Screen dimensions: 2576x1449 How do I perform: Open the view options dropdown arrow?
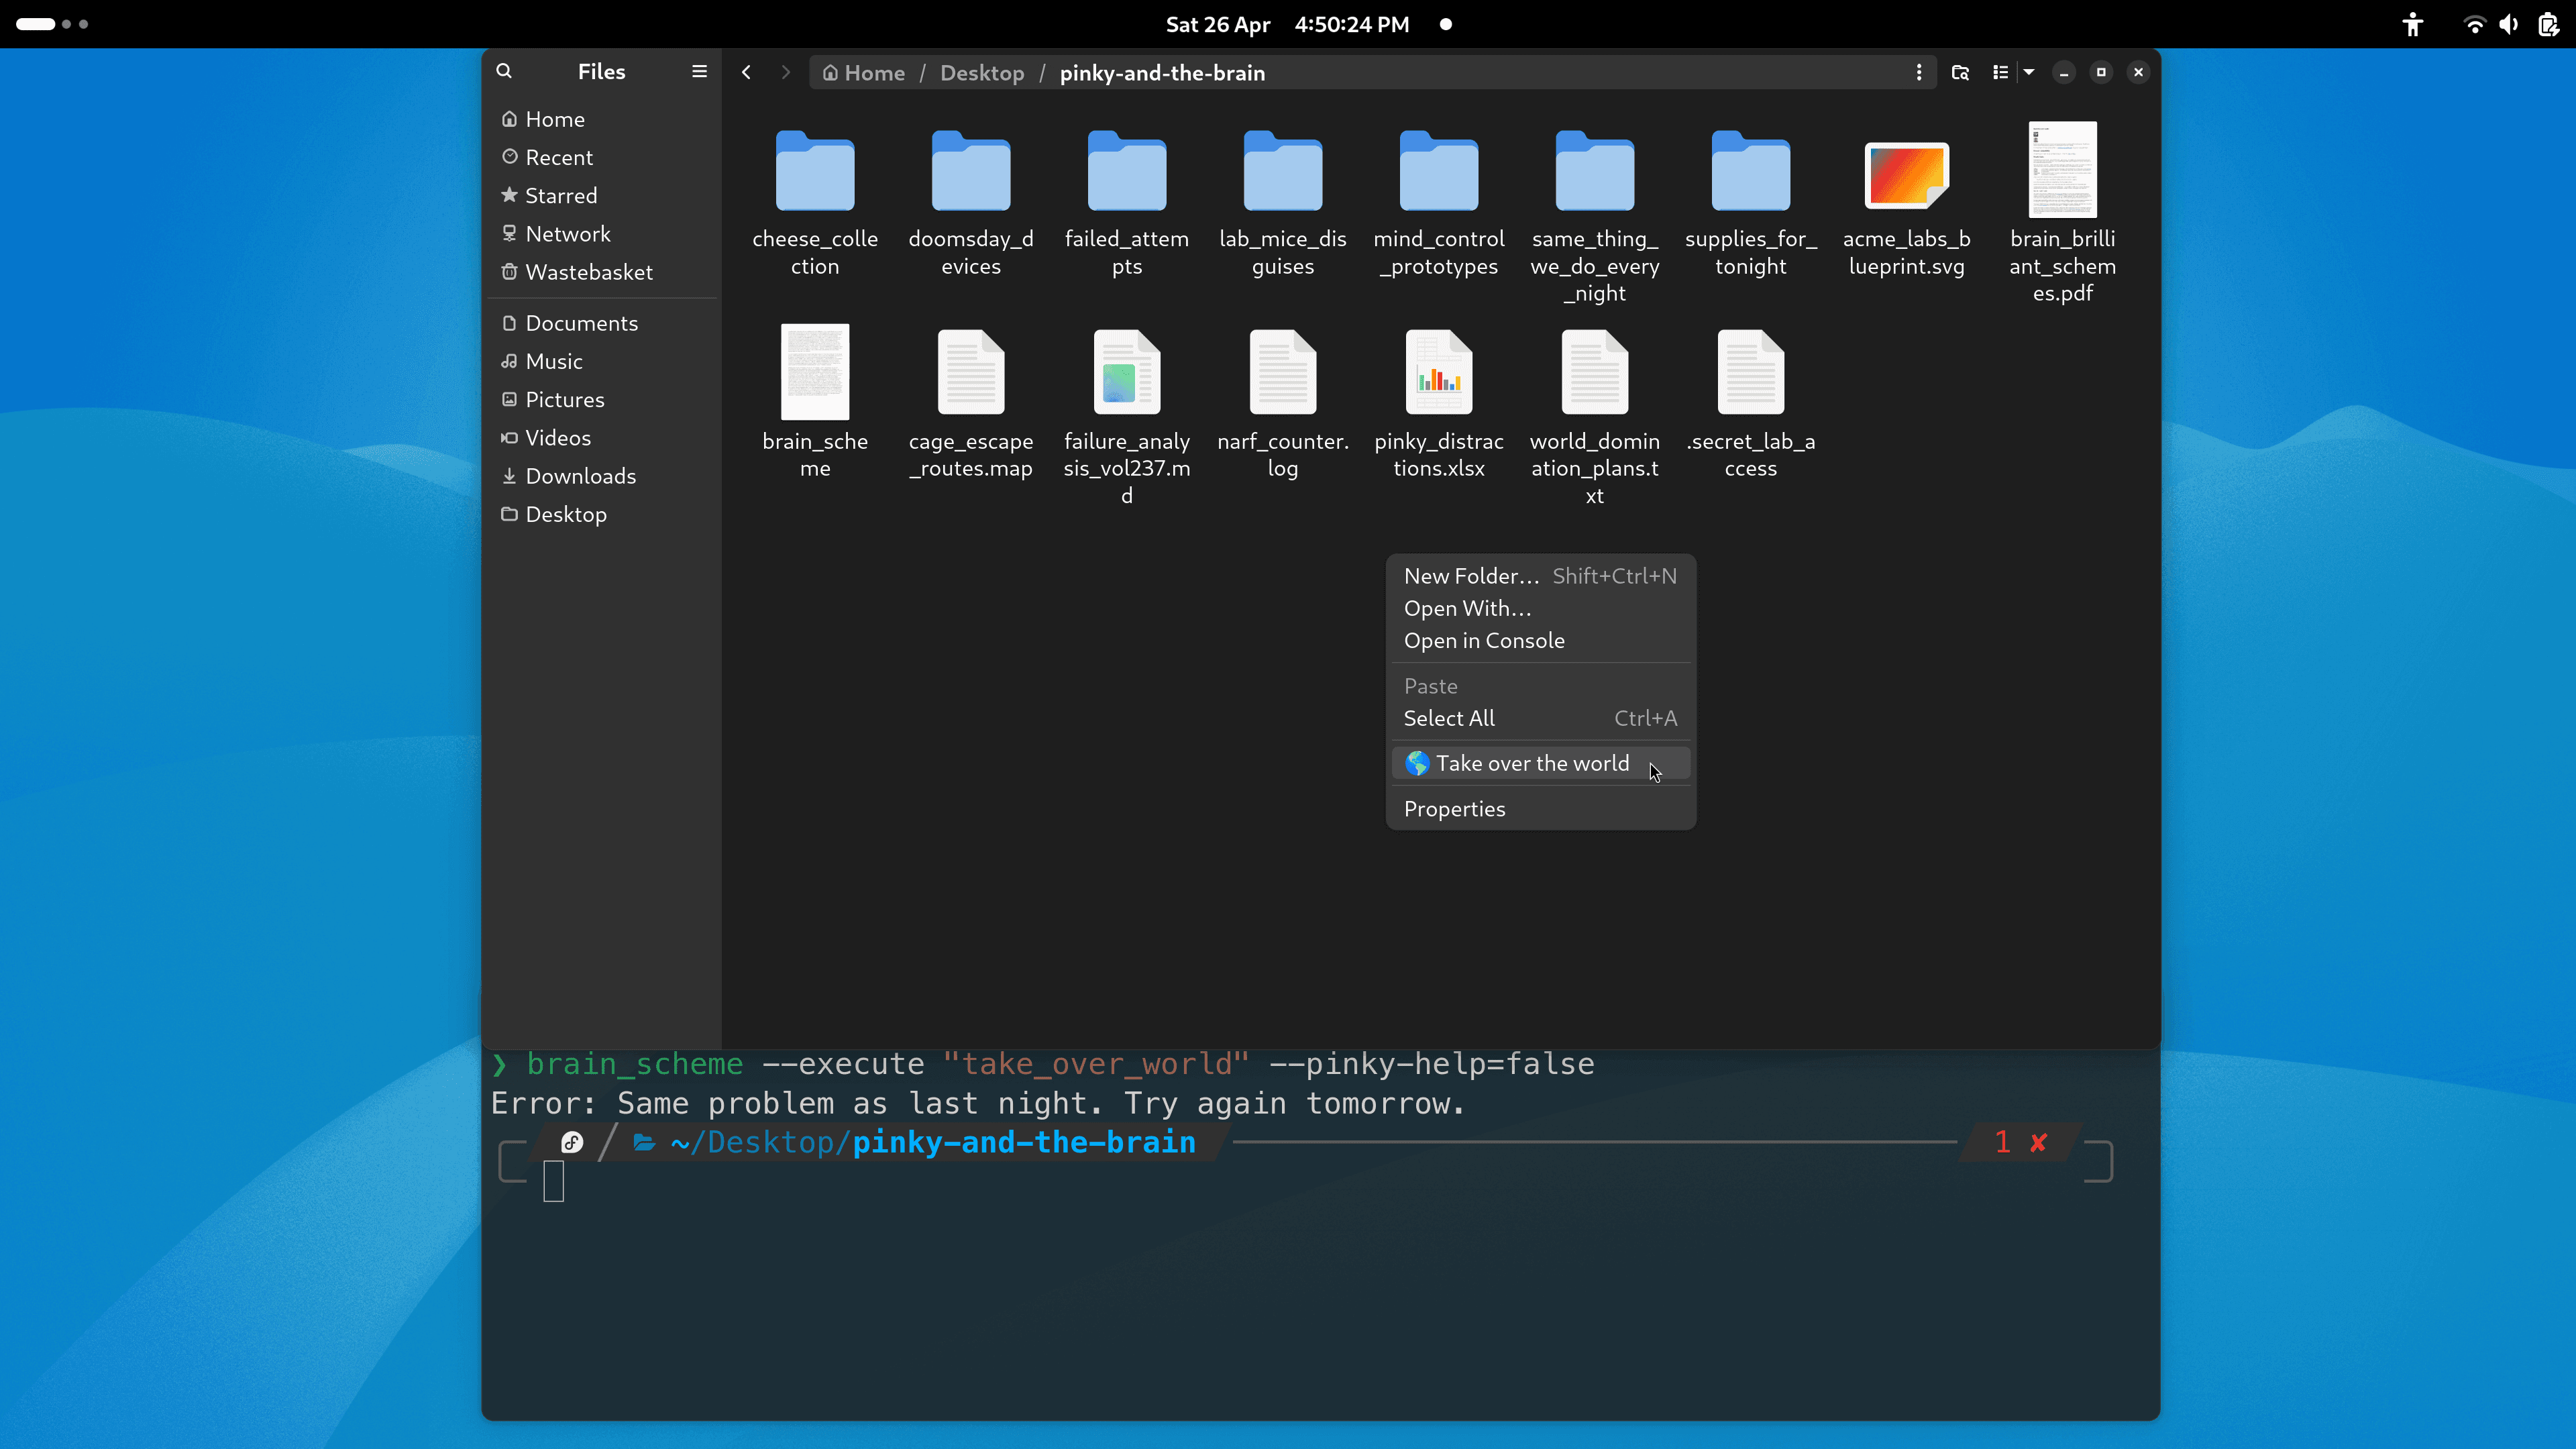(2028, 72)
